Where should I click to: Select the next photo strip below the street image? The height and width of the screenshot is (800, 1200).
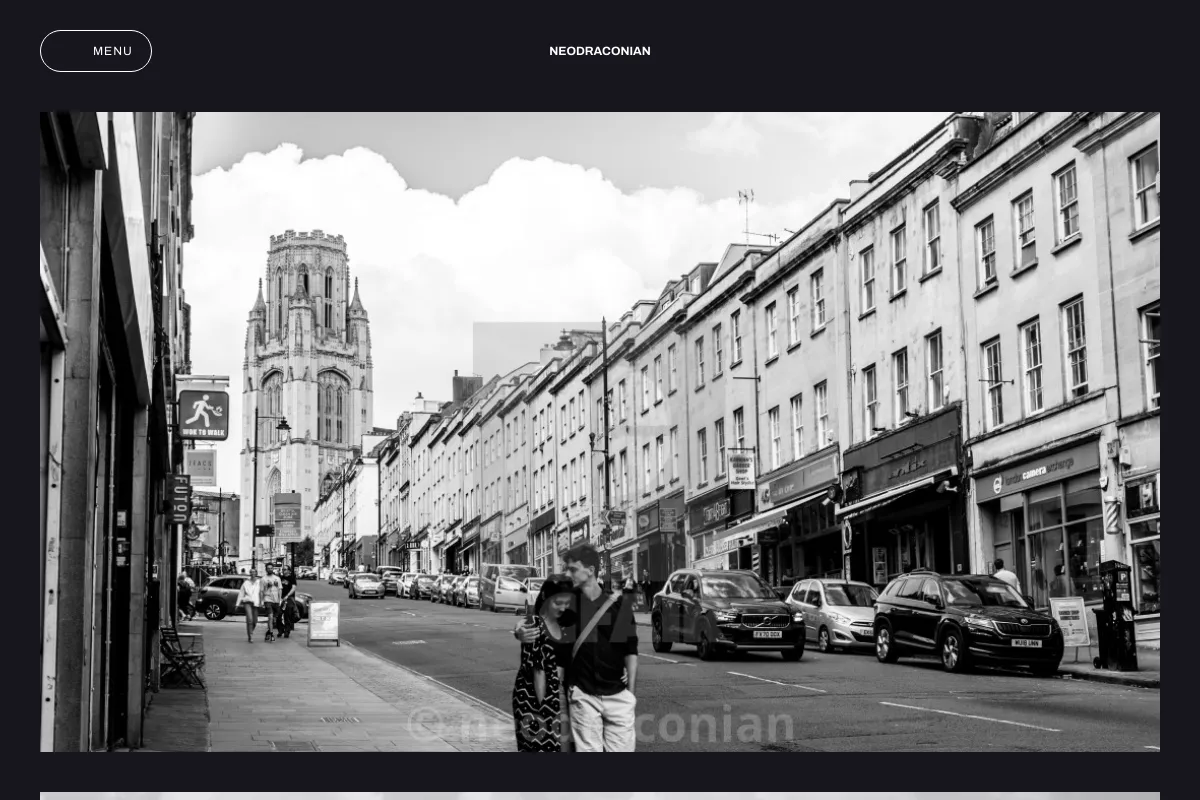[600, 796]
